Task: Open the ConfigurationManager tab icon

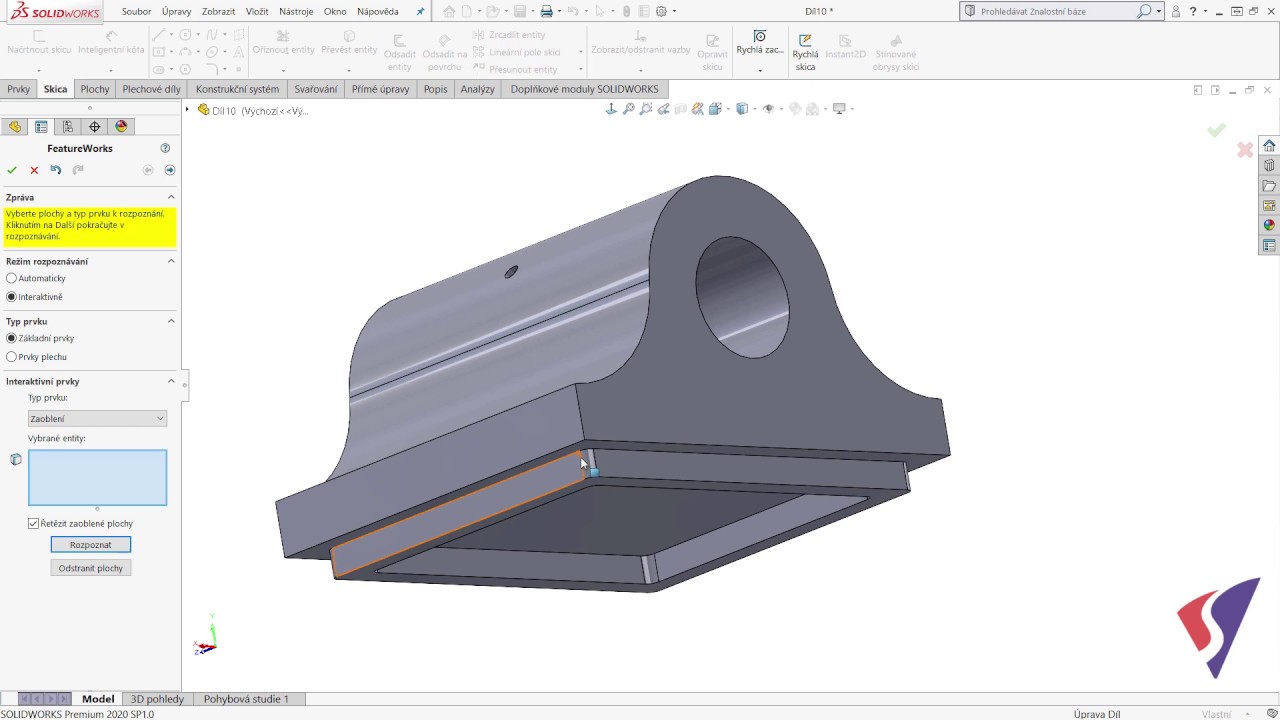Action: [x=68, y=127]
